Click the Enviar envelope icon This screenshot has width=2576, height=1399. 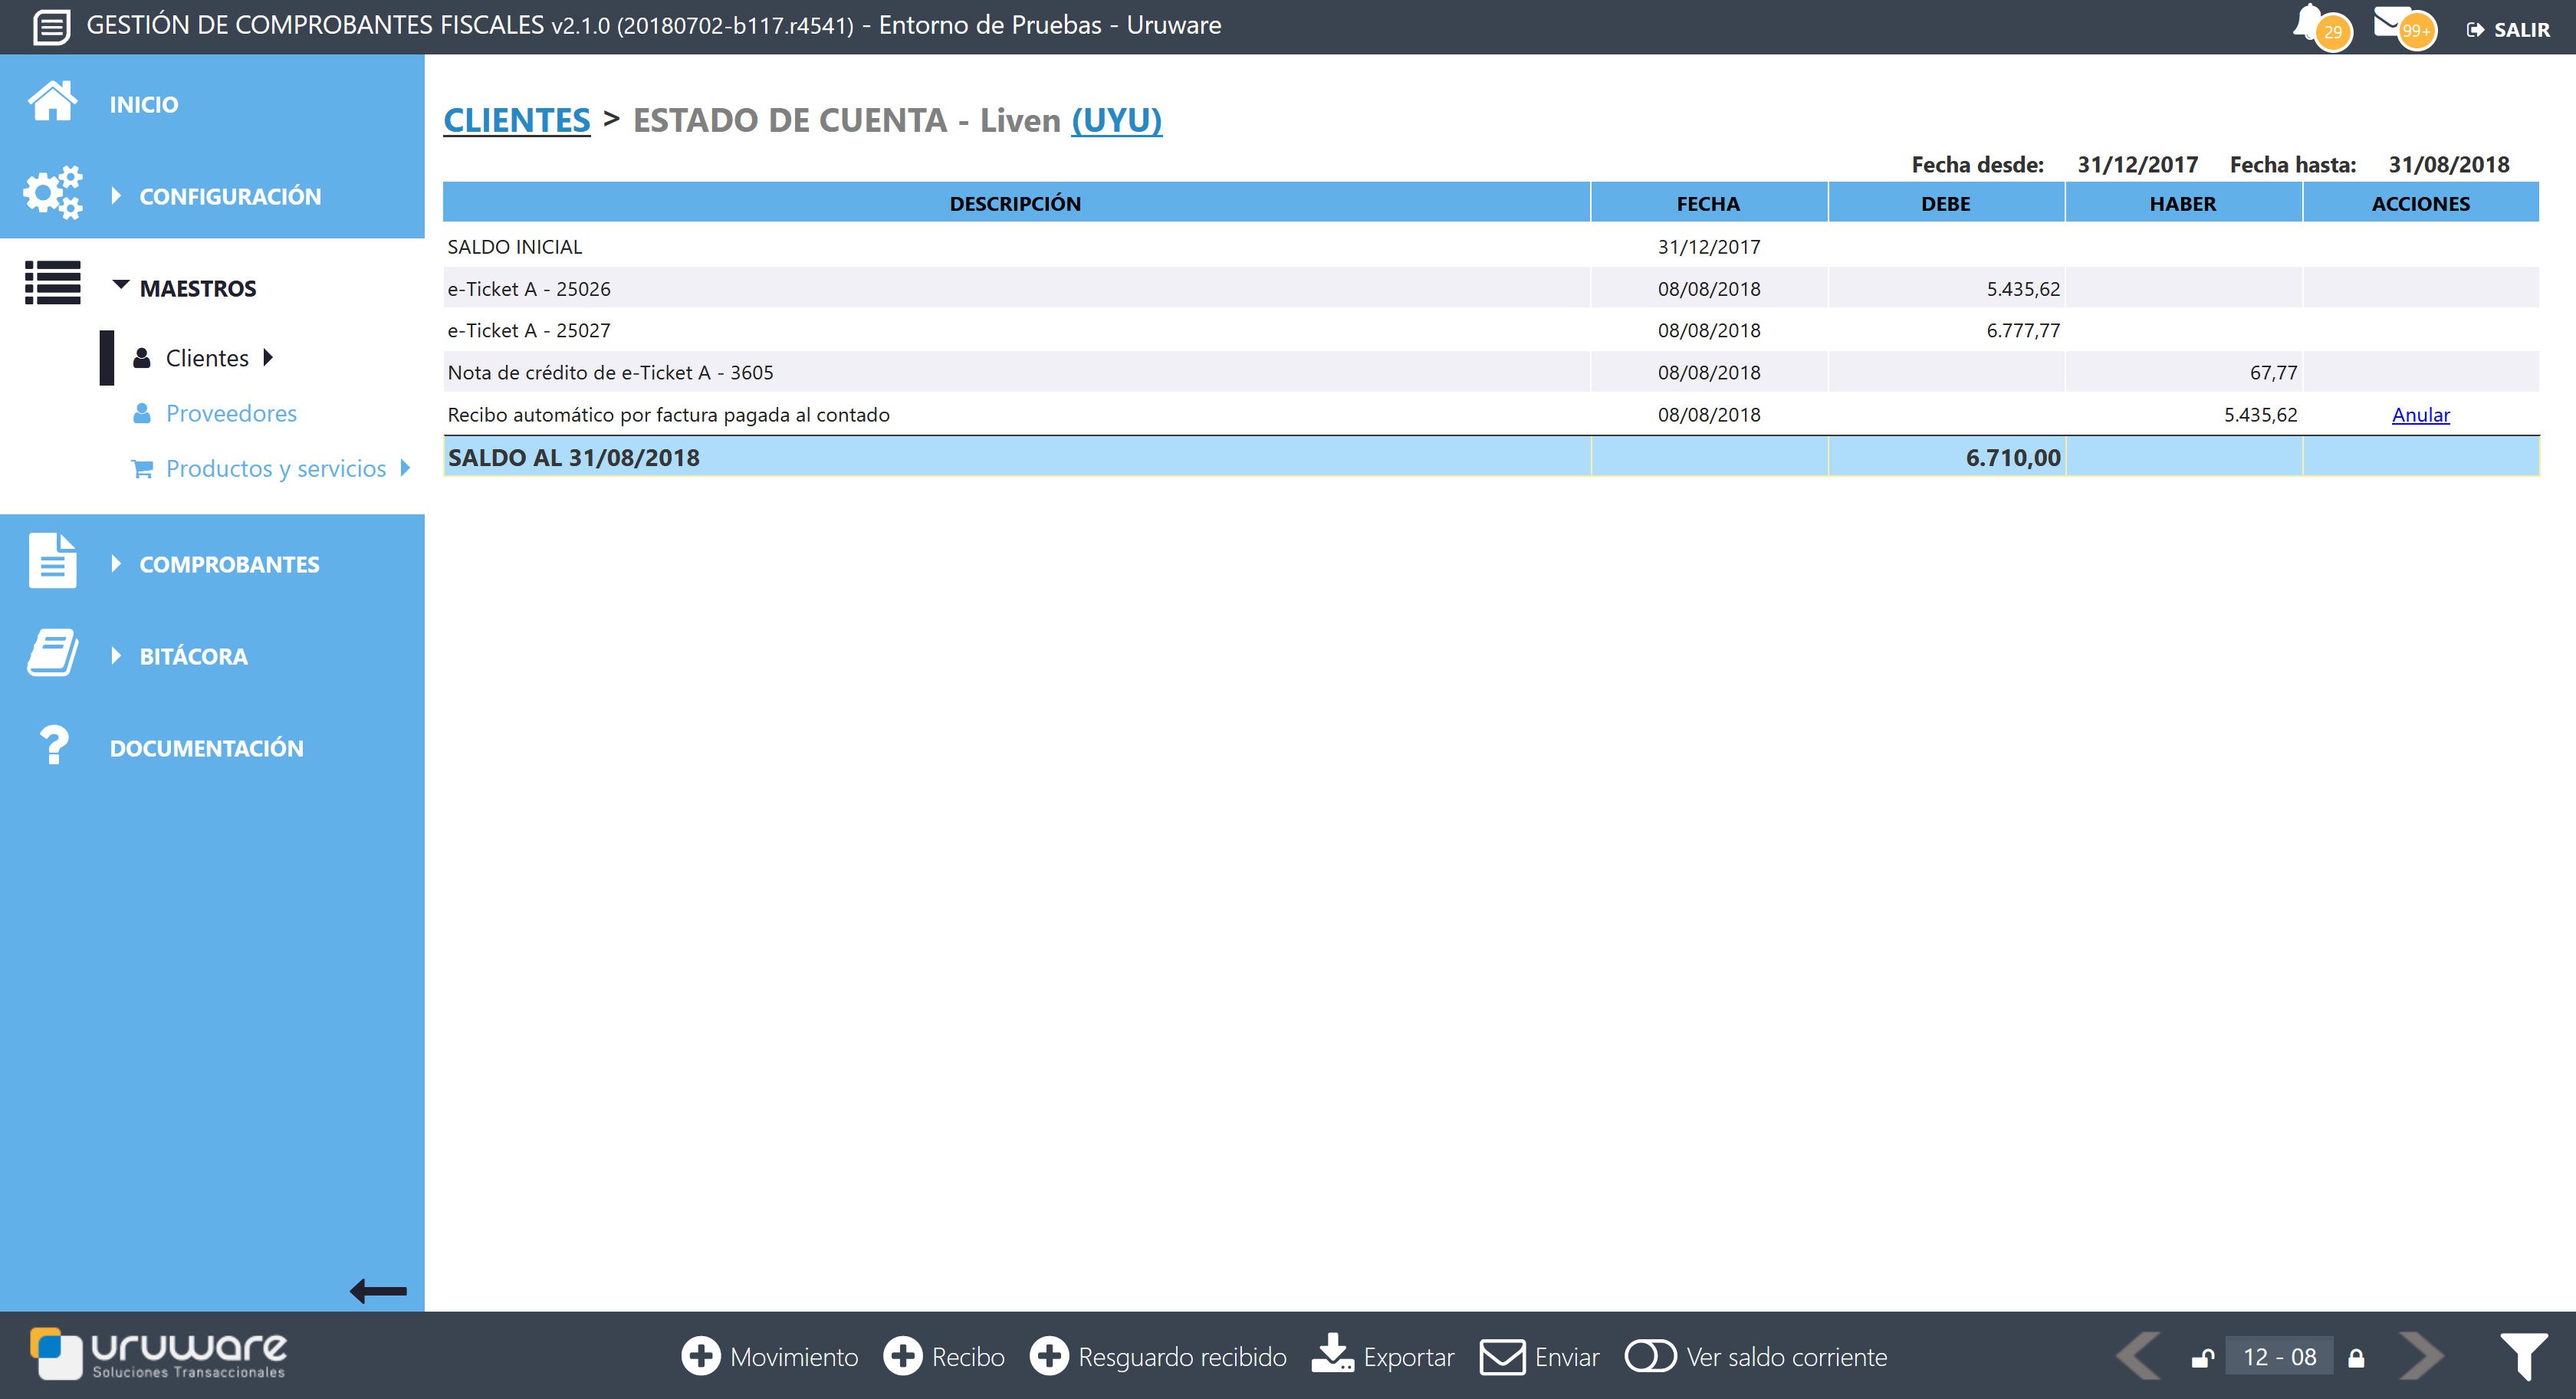pyautogui.click(x=1502, y=1357)
